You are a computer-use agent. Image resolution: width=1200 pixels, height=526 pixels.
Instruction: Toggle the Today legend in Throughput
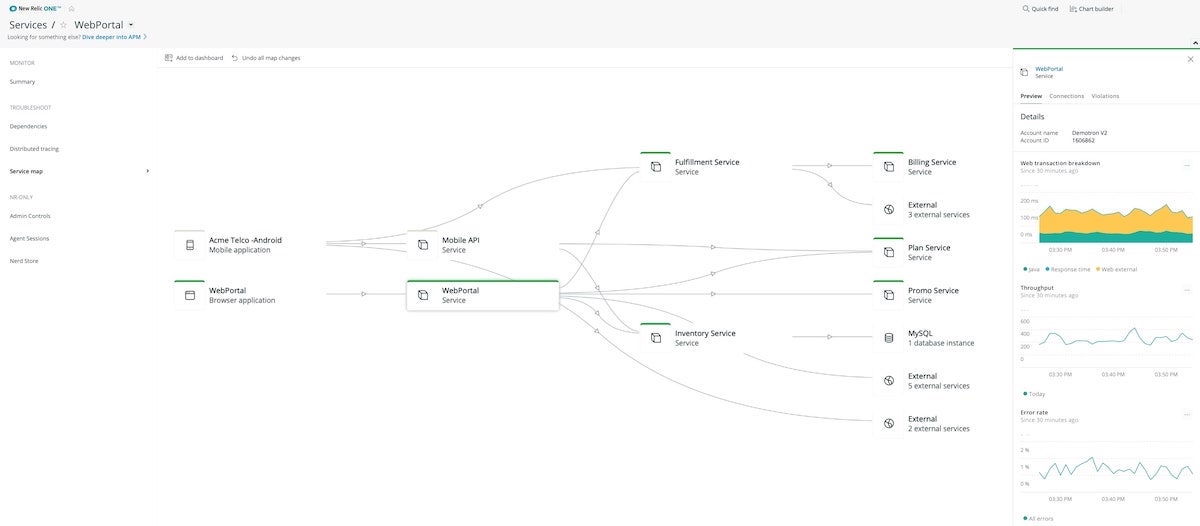[1034, 394]
